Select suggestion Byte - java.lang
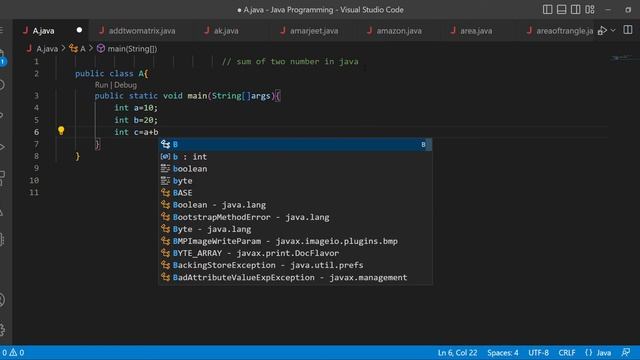This screenshot has height=360, width=640. (295, 229)
